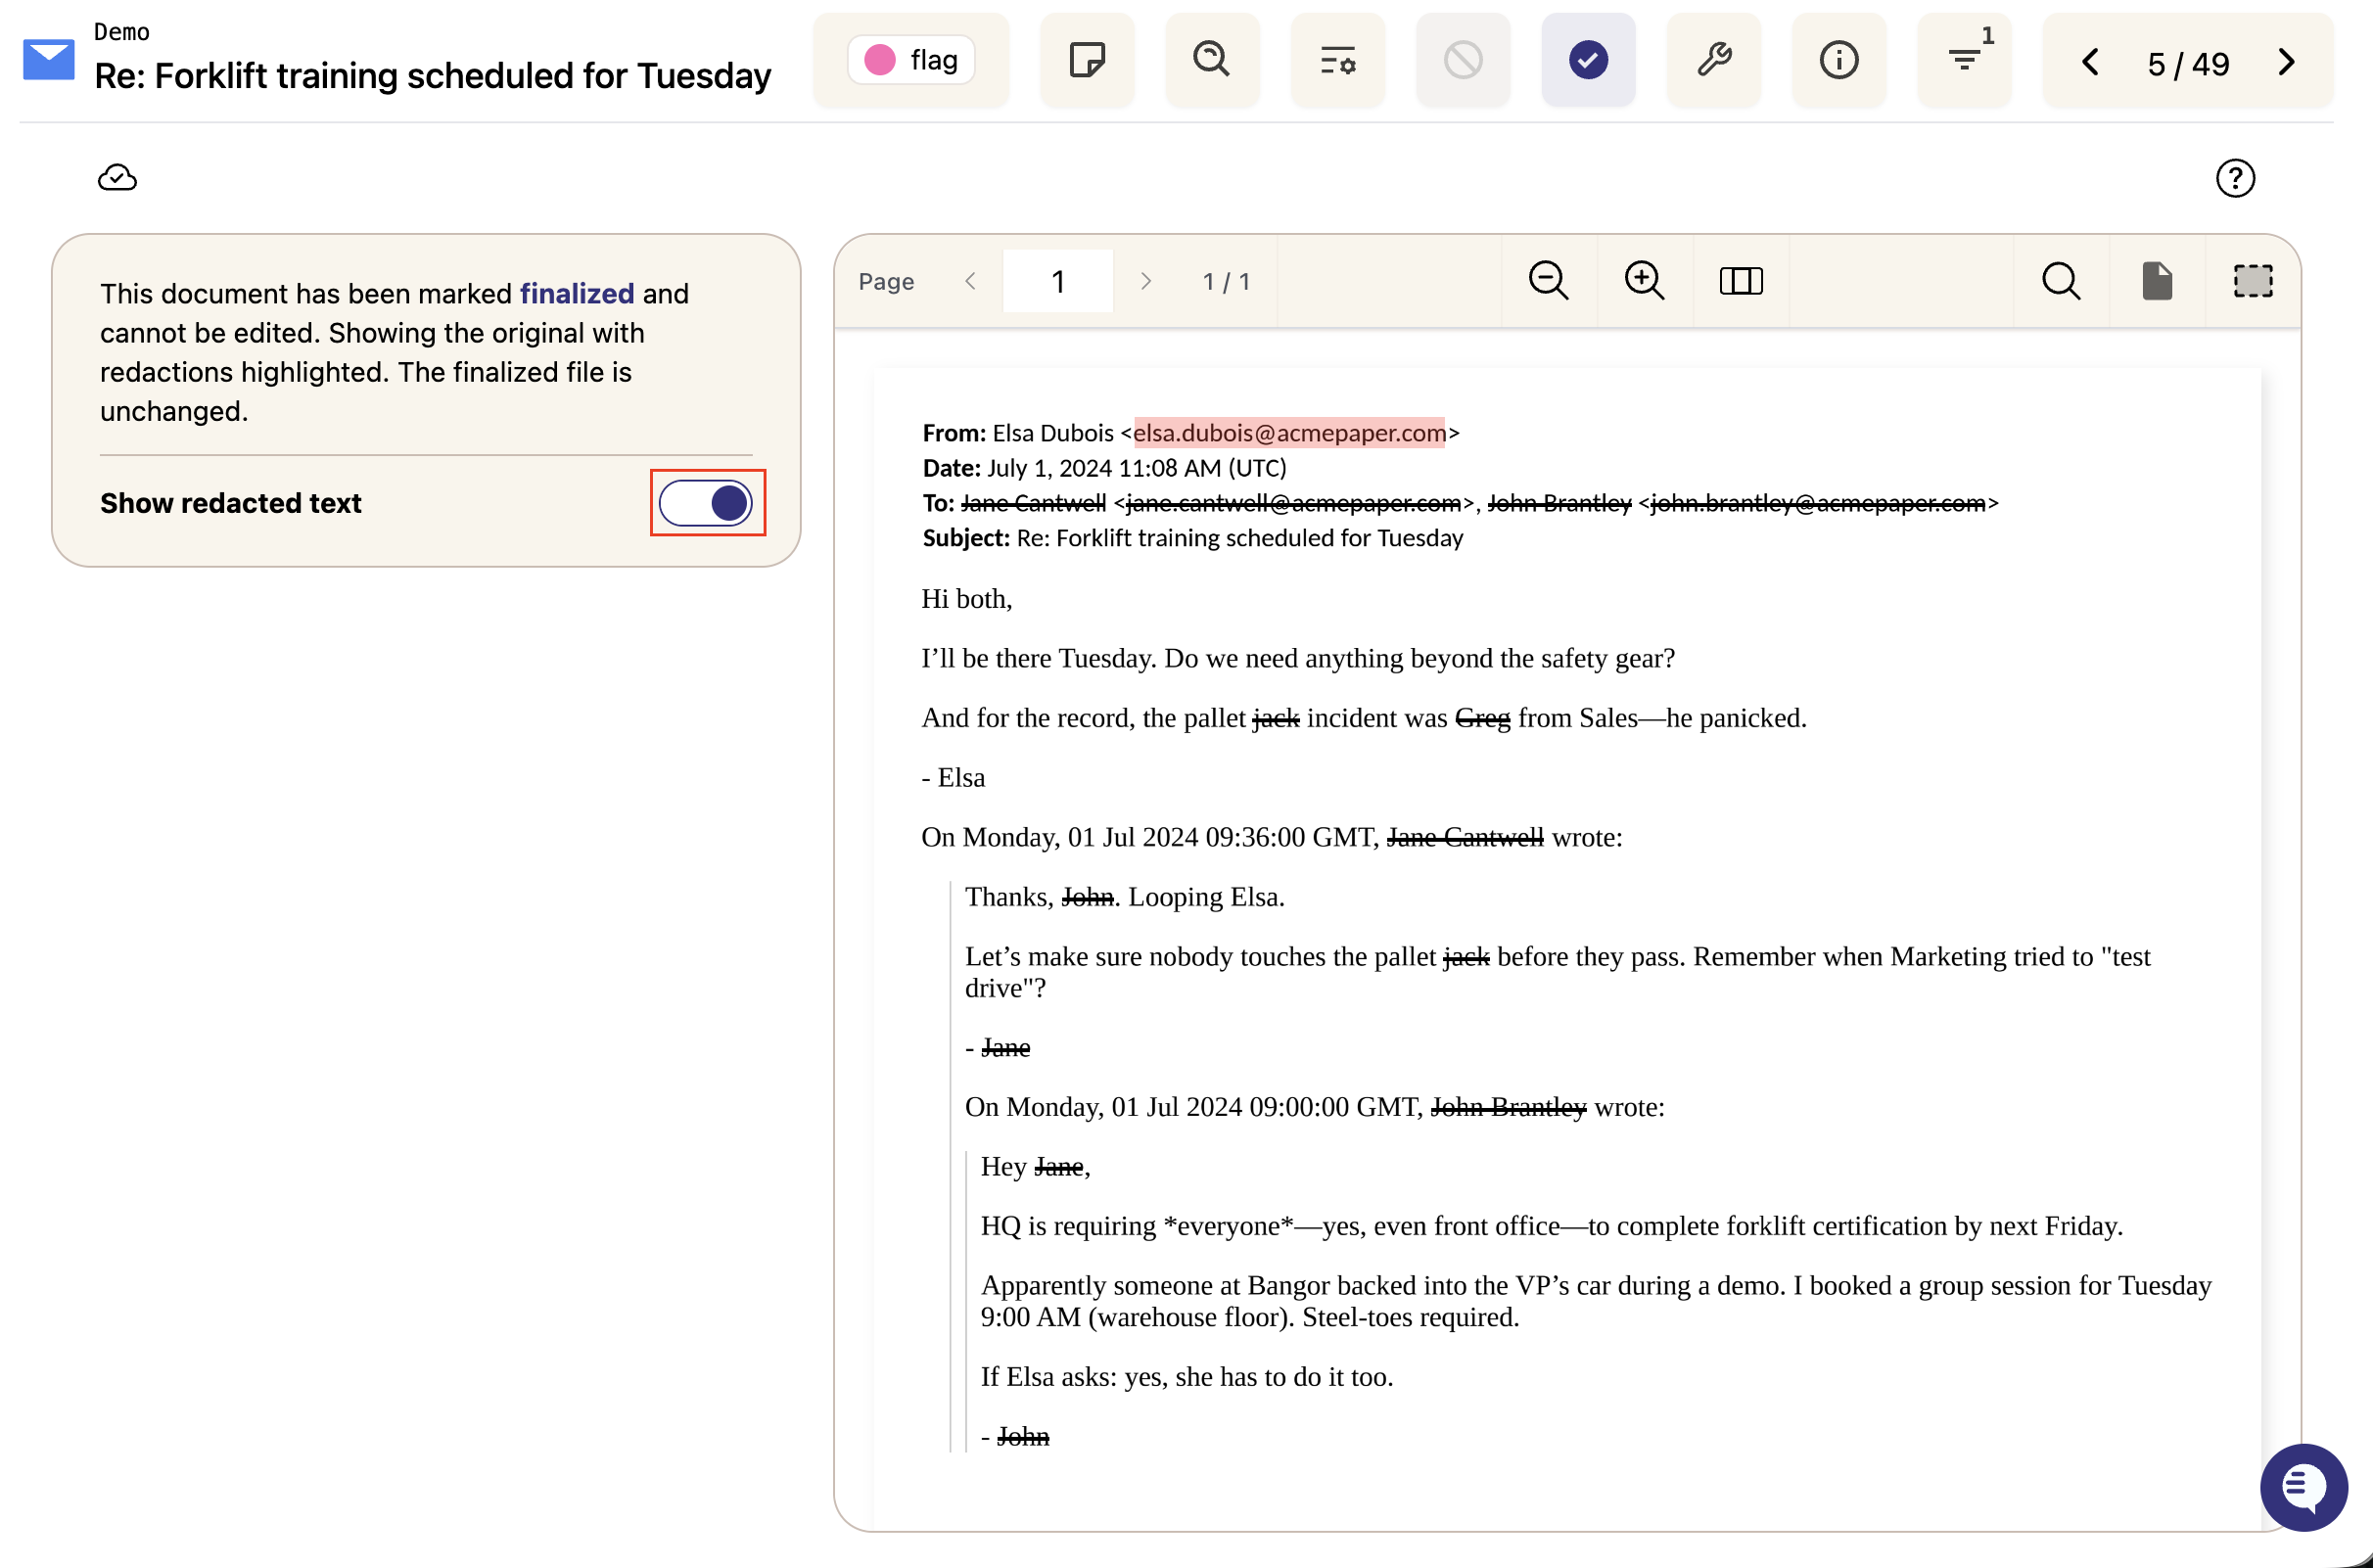Click struck-through jane.cantwell@acmepaper.com address
This screenshot has width=2373, height=1568.
1293,503
